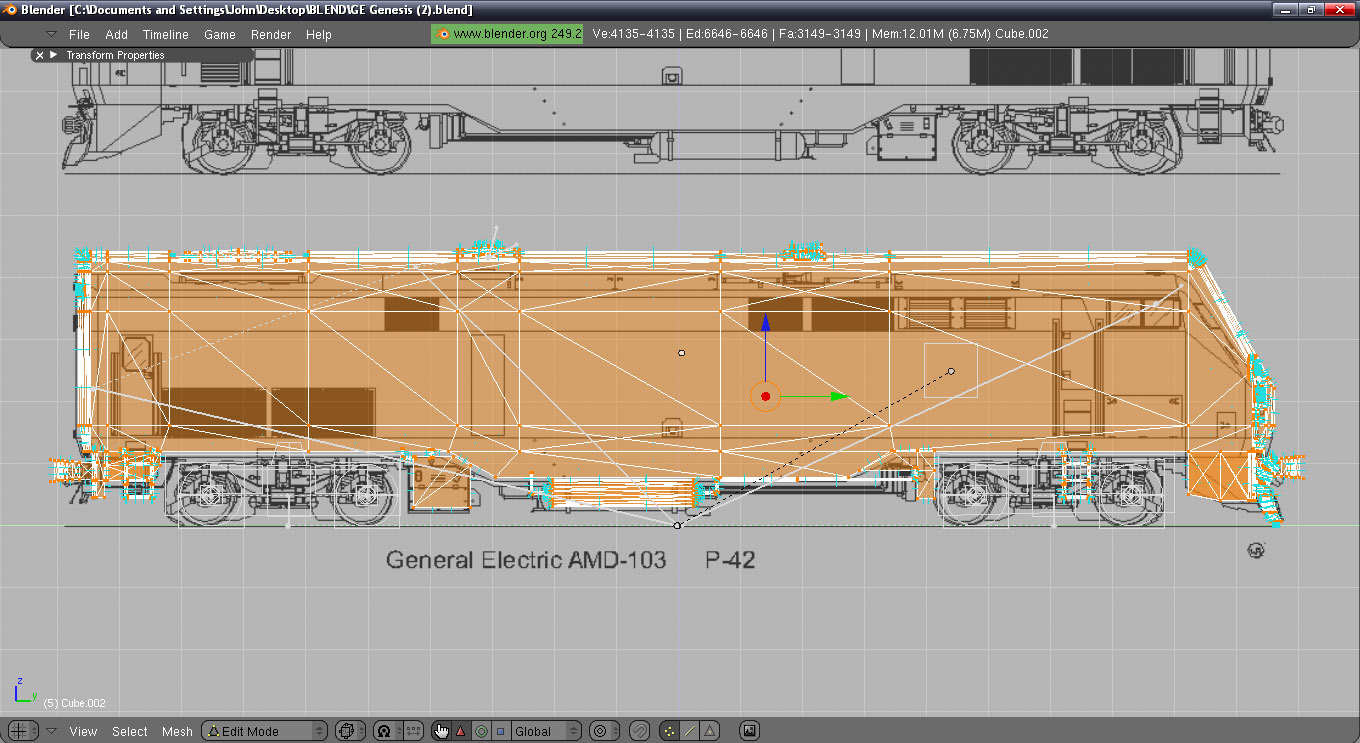Enable the translate manipulator triangle icon
Screen dimensions: 1360x743
(x=461, y=731)
